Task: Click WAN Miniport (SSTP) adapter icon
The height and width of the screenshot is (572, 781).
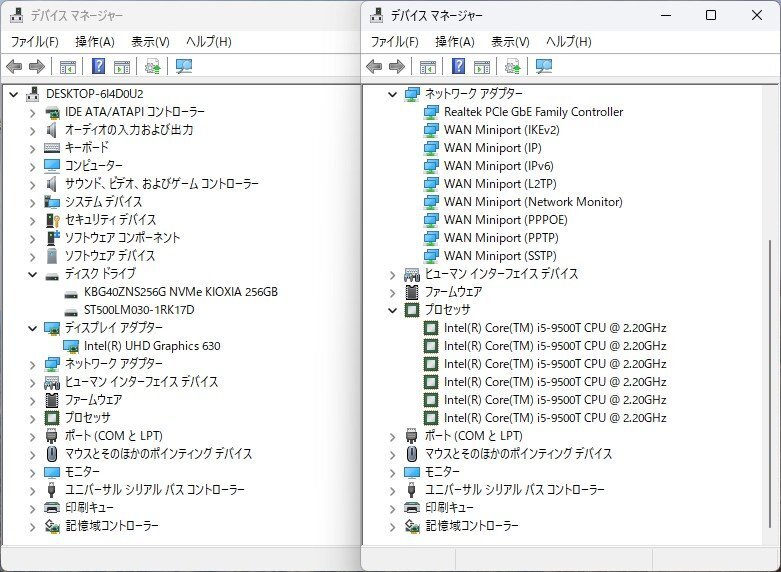Action: point(431,256)
